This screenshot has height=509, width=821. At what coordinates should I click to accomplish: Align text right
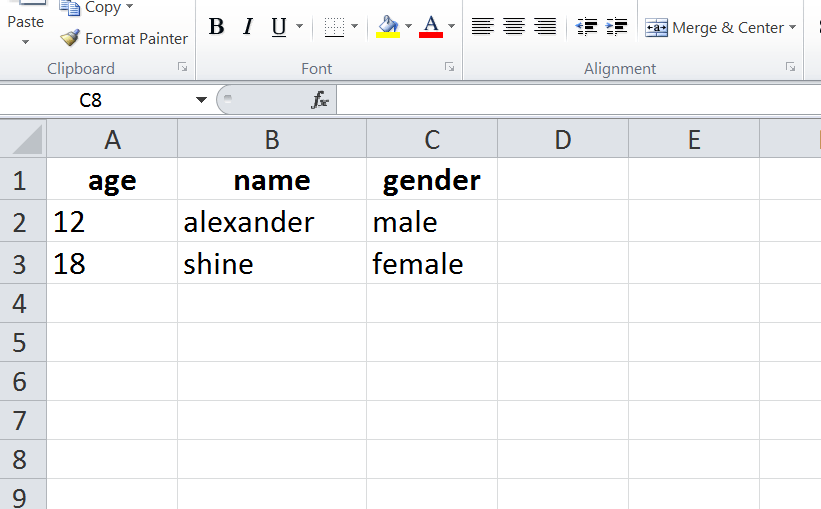pos(545,27)
